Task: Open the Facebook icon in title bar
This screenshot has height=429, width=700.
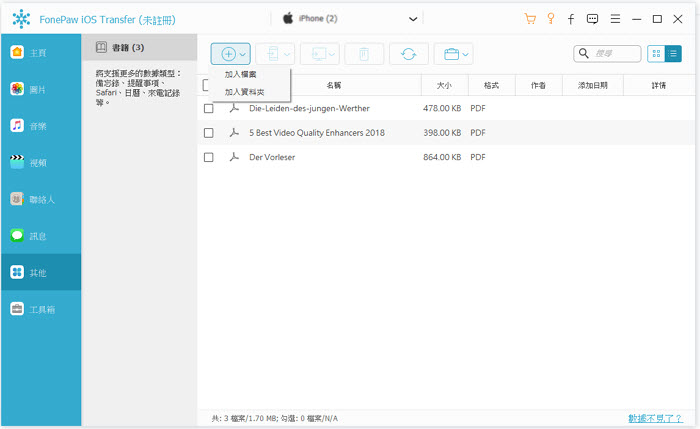Action: click(x=571, y=19)
